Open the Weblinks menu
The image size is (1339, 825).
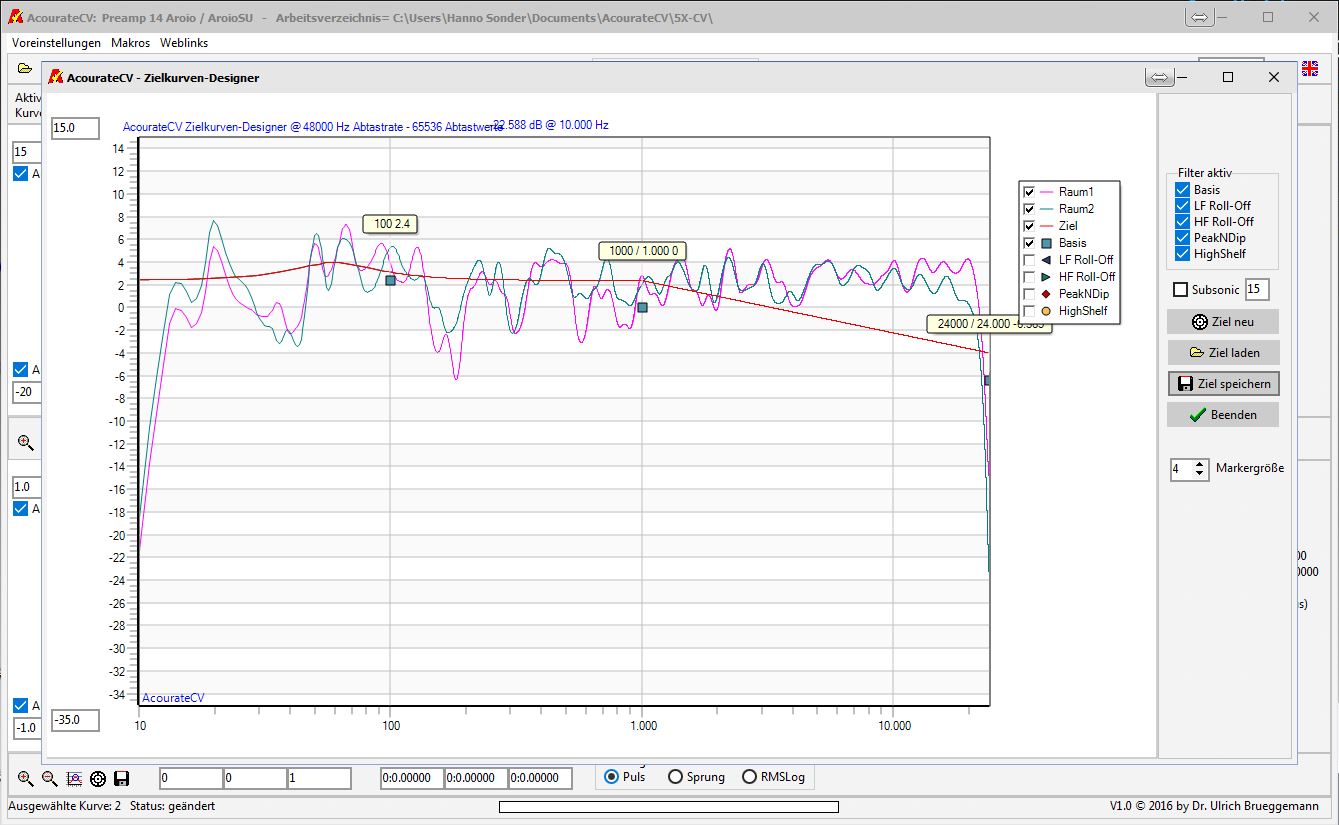184,43
